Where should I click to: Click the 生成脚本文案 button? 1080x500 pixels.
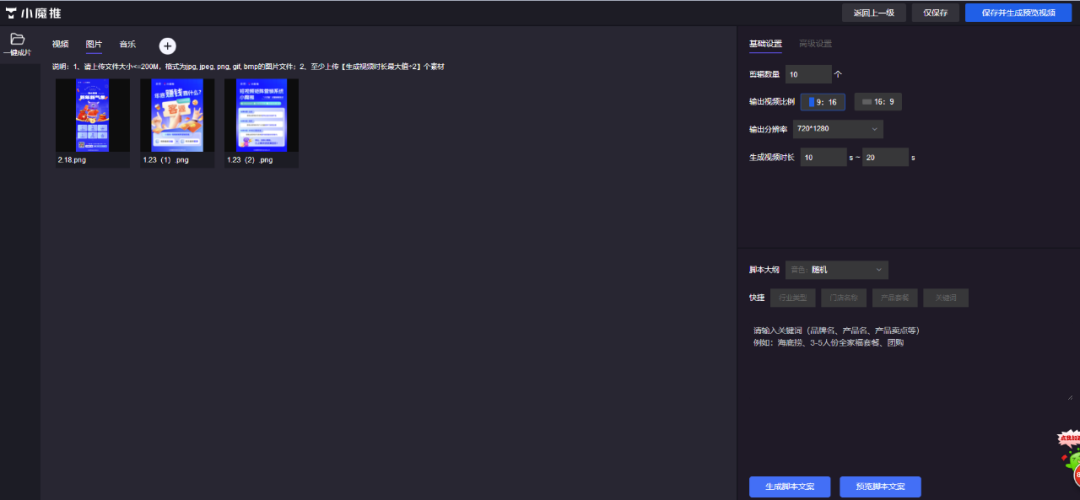pyautogui.click(x=789, y=487)
